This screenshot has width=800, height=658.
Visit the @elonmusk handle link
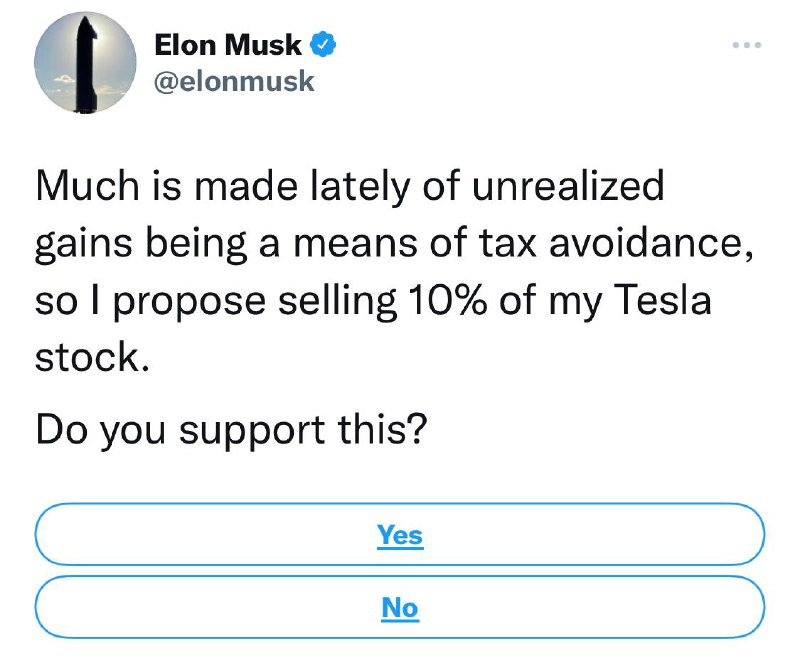(234, 82)
